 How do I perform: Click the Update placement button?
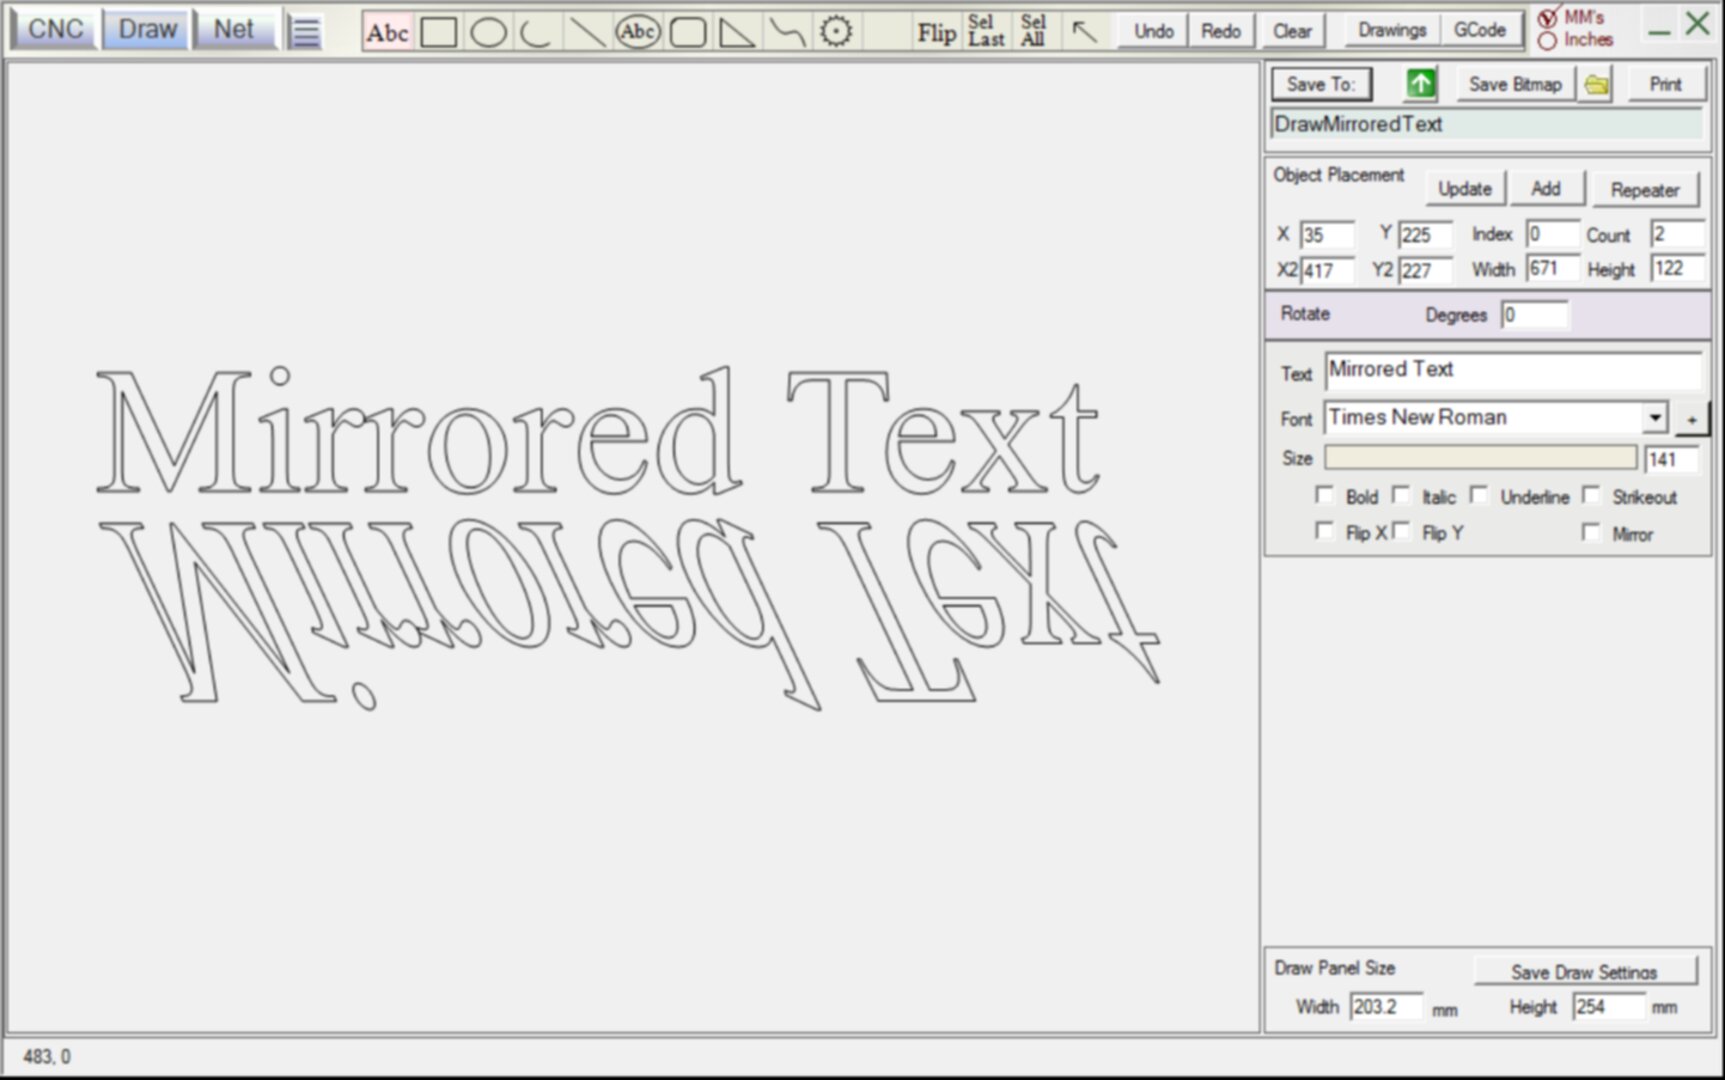(x=1464, y=189)
